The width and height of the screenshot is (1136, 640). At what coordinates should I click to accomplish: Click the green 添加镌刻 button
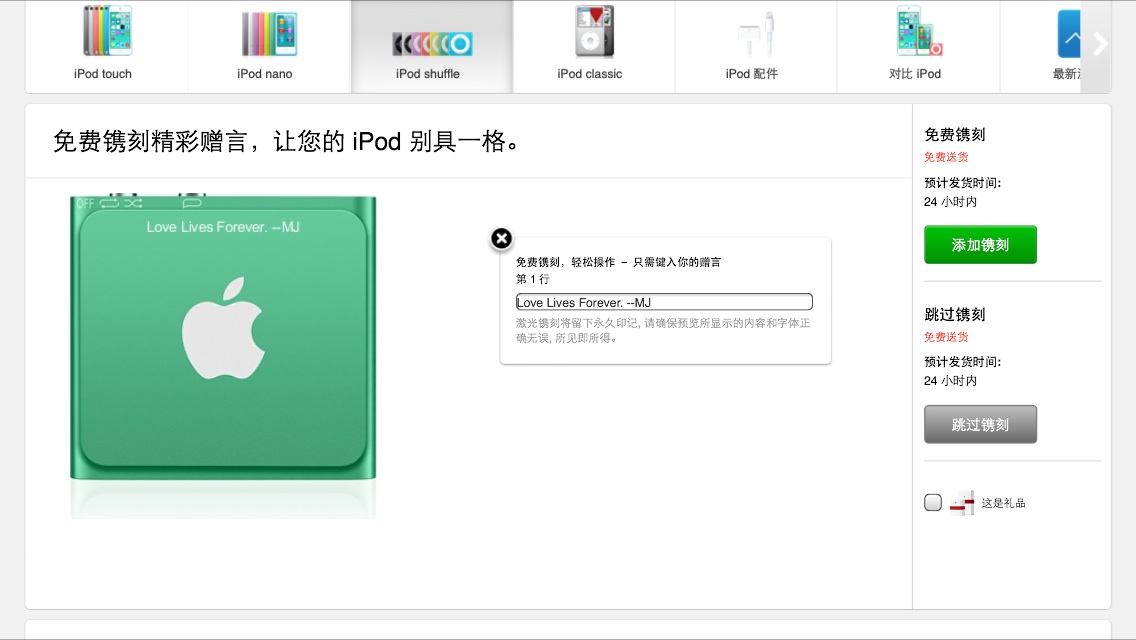[980, 245]
